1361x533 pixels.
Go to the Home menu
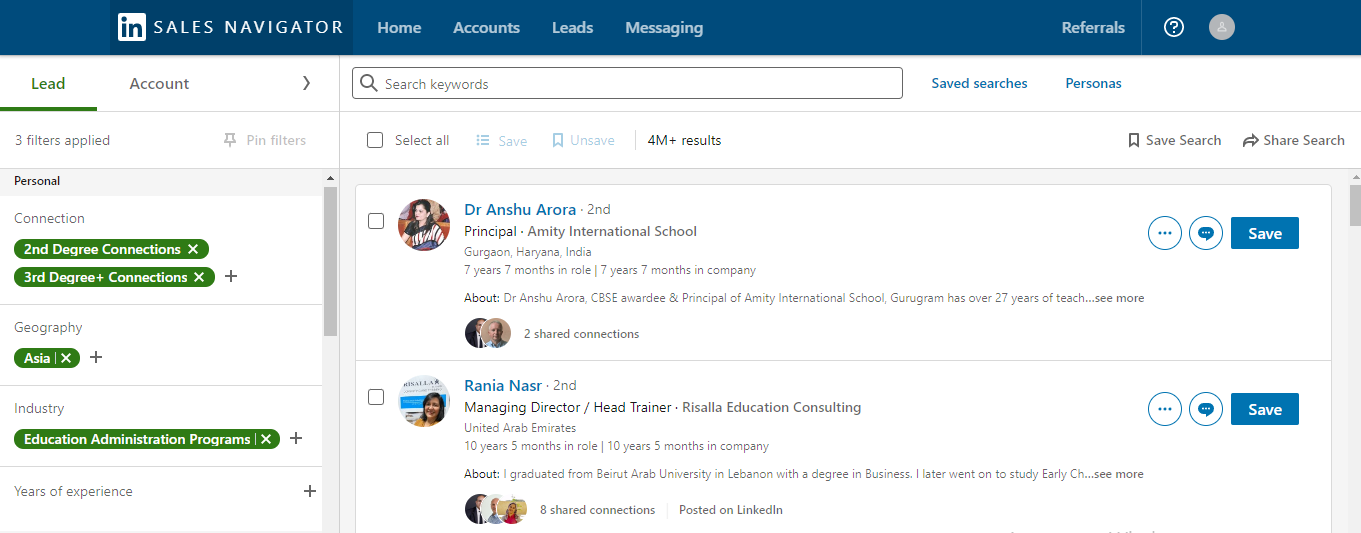tap(399, 28)
